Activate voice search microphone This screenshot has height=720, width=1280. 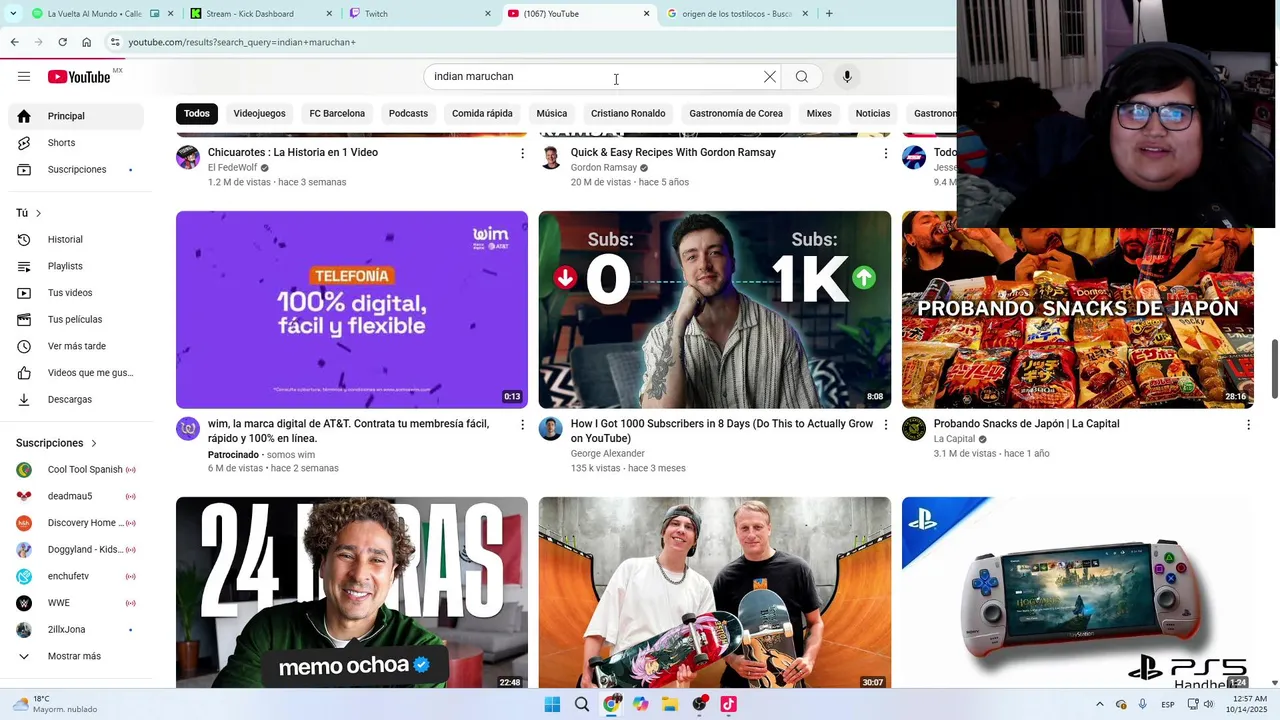(847, 77)
